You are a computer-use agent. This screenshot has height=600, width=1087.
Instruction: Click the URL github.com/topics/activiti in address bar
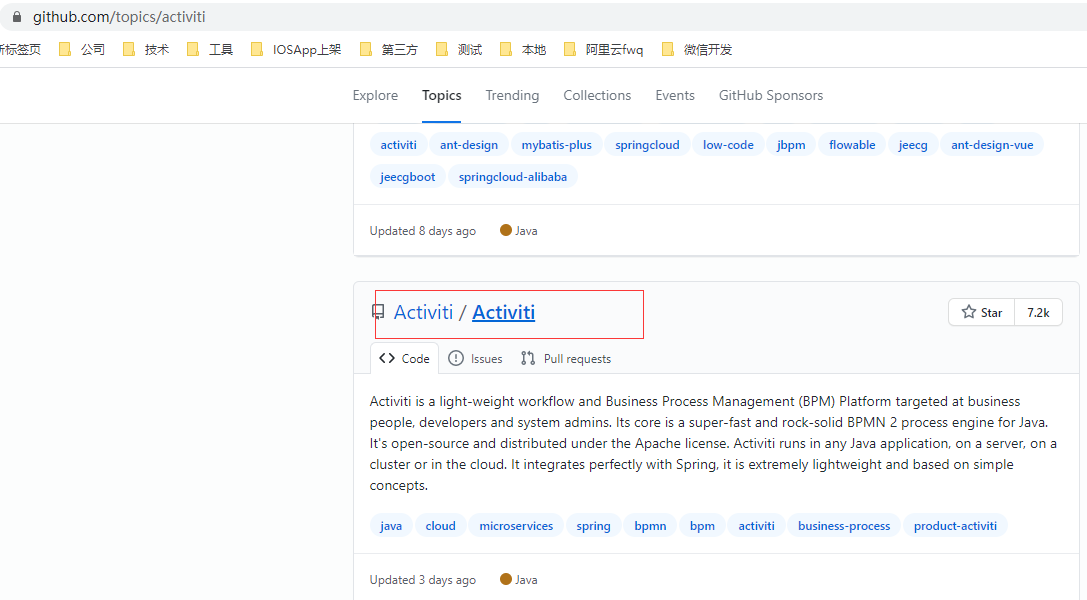(119, 17)
